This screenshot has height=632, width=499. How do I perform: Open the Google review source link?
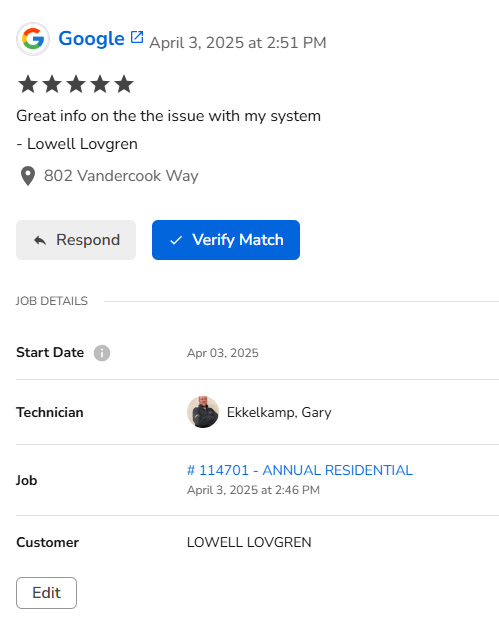(x=91, y=39)
